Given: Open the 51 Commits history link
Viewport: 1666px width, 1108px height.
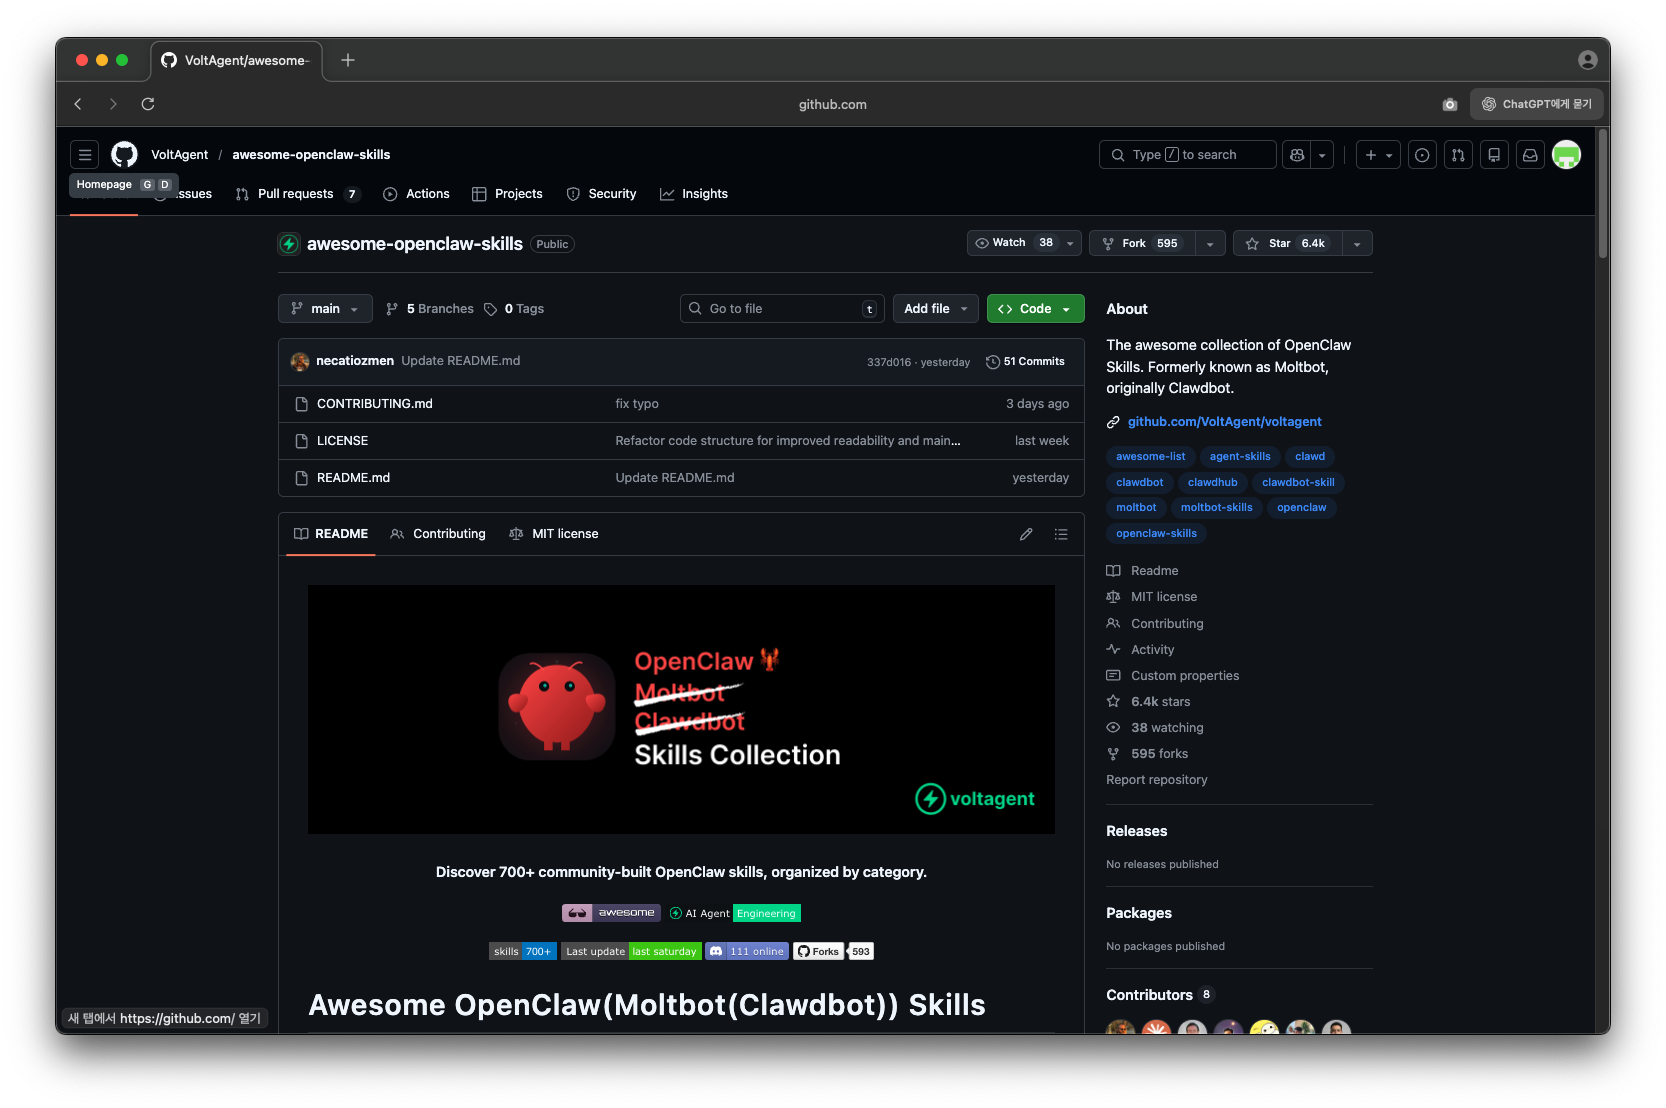Looking at the screenshot, I should coord(1025,362).
